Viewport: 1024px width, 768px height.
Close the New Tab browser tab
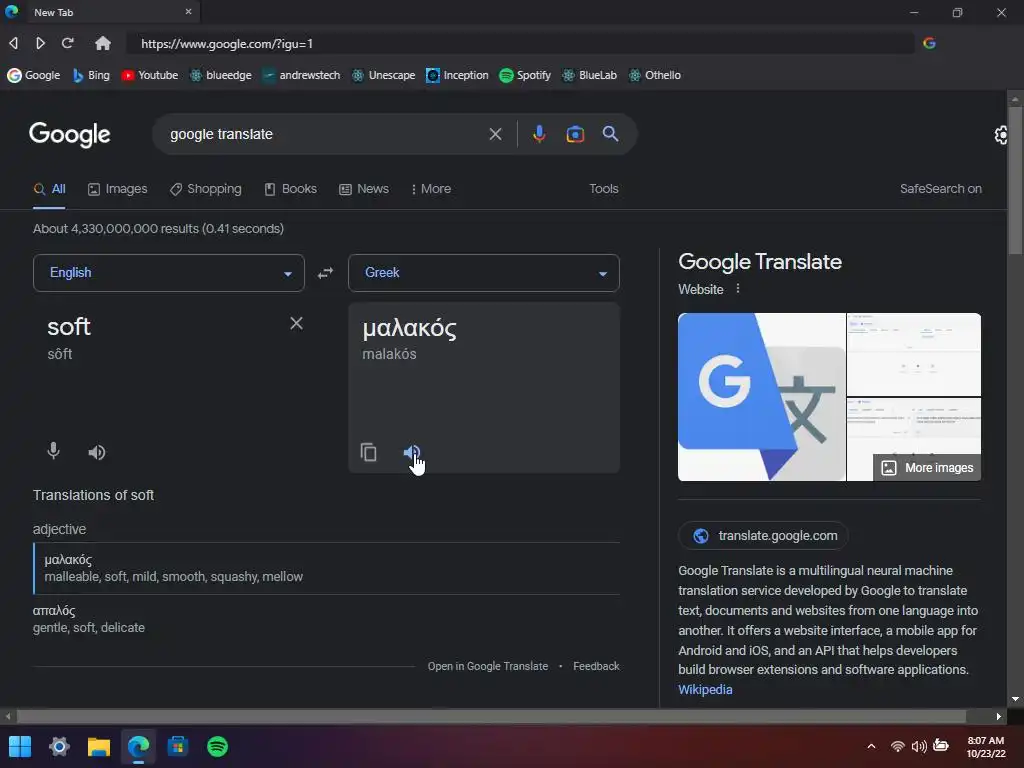(188, 12)
